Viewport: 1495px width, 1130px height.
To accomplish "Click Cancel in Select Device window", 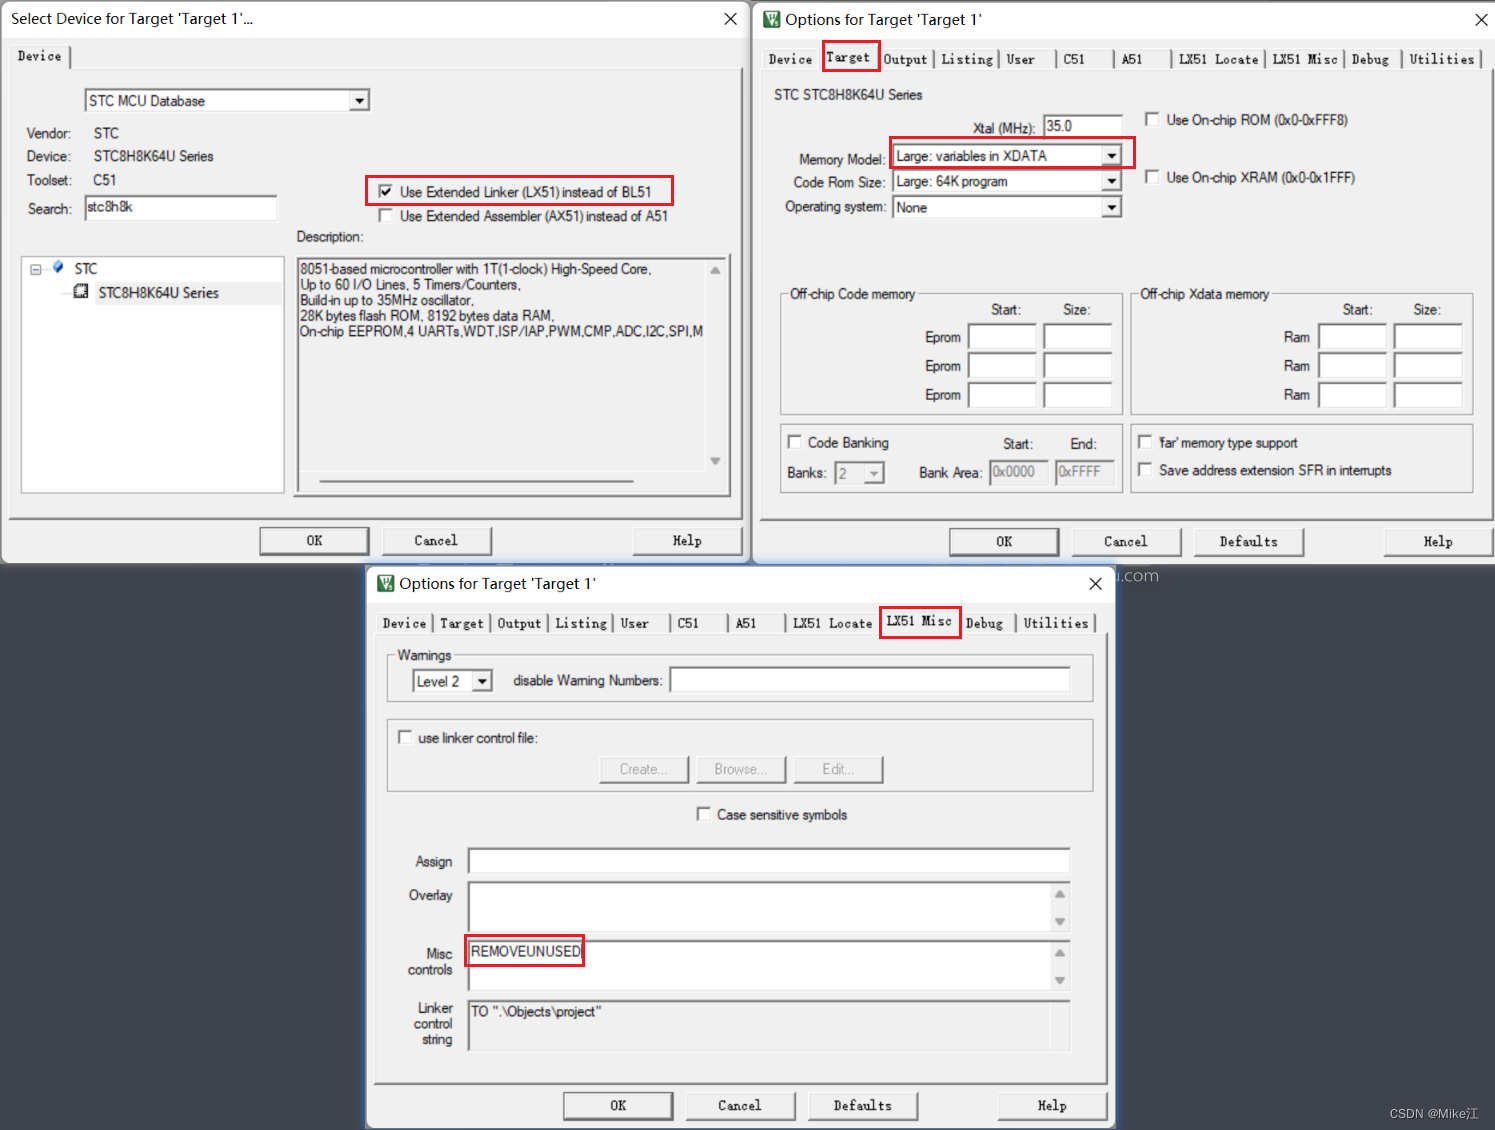I will point(436,541).
